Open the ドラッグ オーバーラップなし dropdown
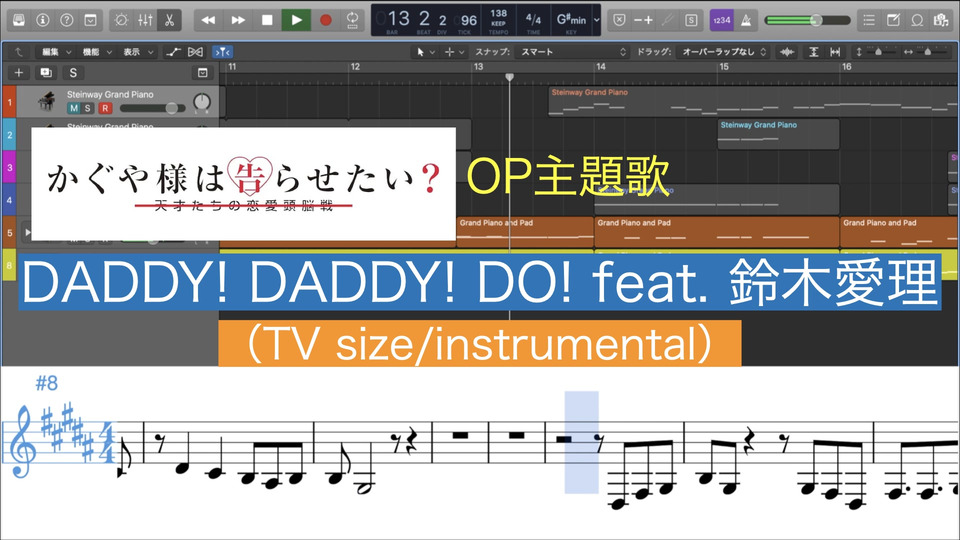 coord(724,52)
